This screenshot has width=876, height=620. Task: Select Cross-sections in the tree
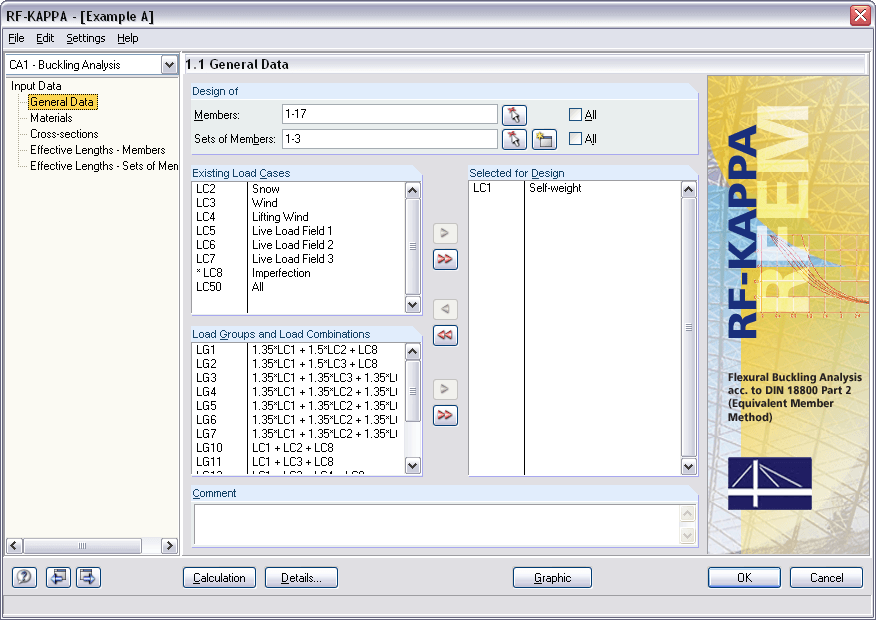[64, 134]
